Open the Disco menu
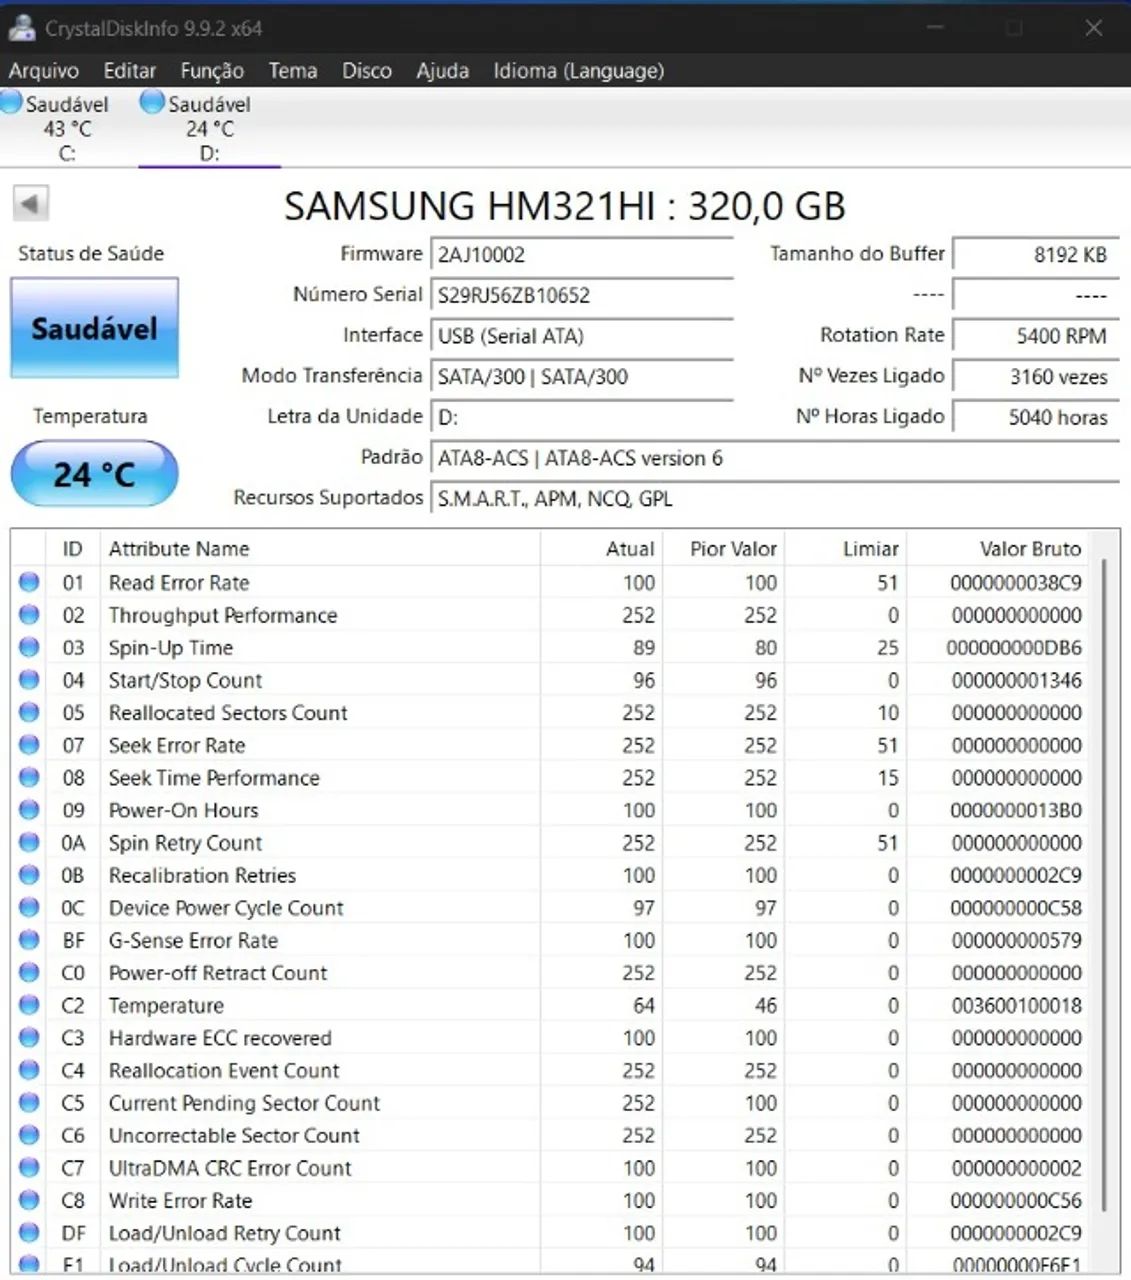This screenshot has width=1131, height=1280. click(x=367, y=70)
